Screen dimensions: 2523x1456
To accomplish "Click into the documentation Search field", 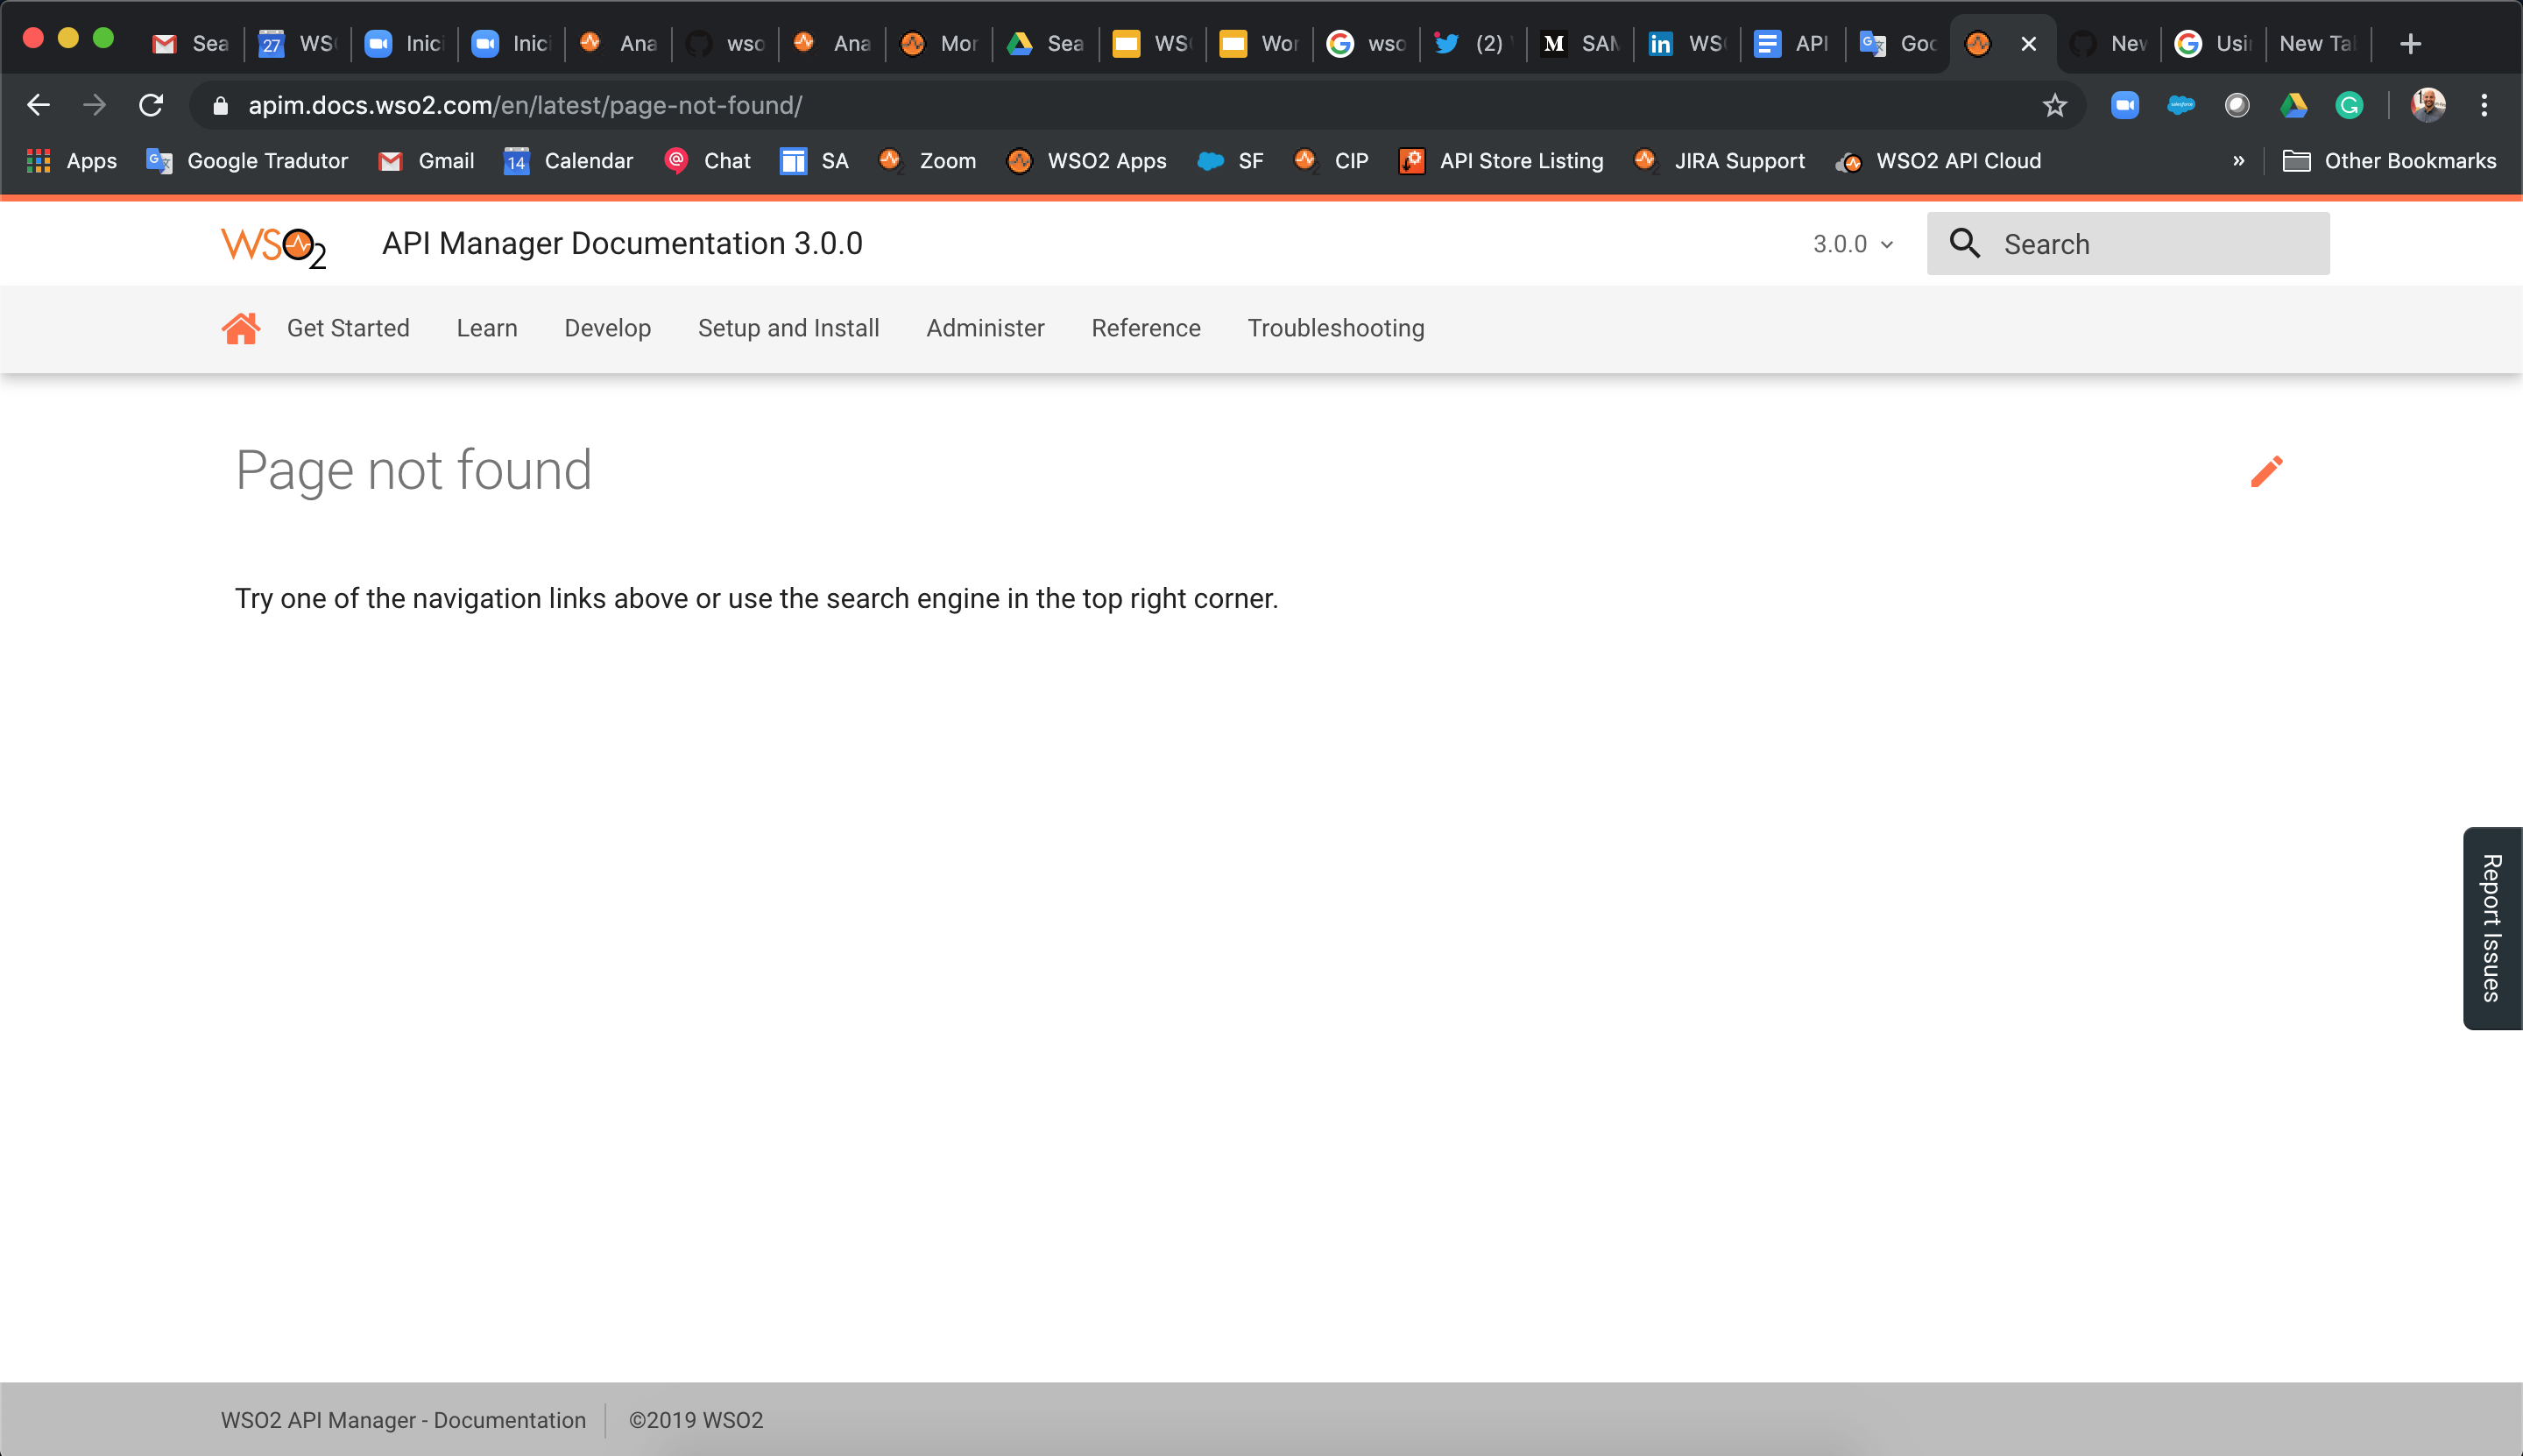I will click(x=2128, y=243).
